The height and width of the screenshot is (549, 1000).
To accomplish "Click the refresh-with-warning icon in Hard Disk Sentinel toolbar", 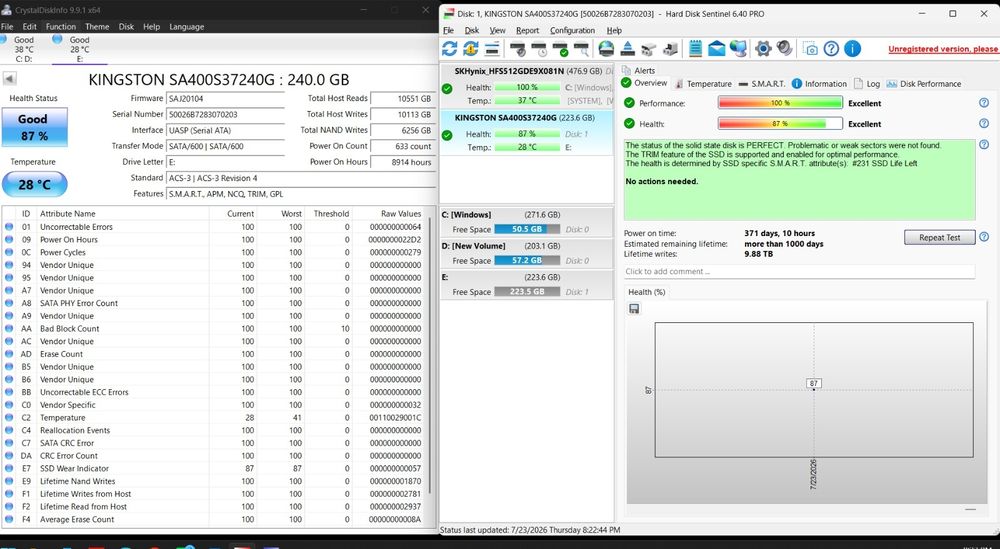I will coord(471,48).
